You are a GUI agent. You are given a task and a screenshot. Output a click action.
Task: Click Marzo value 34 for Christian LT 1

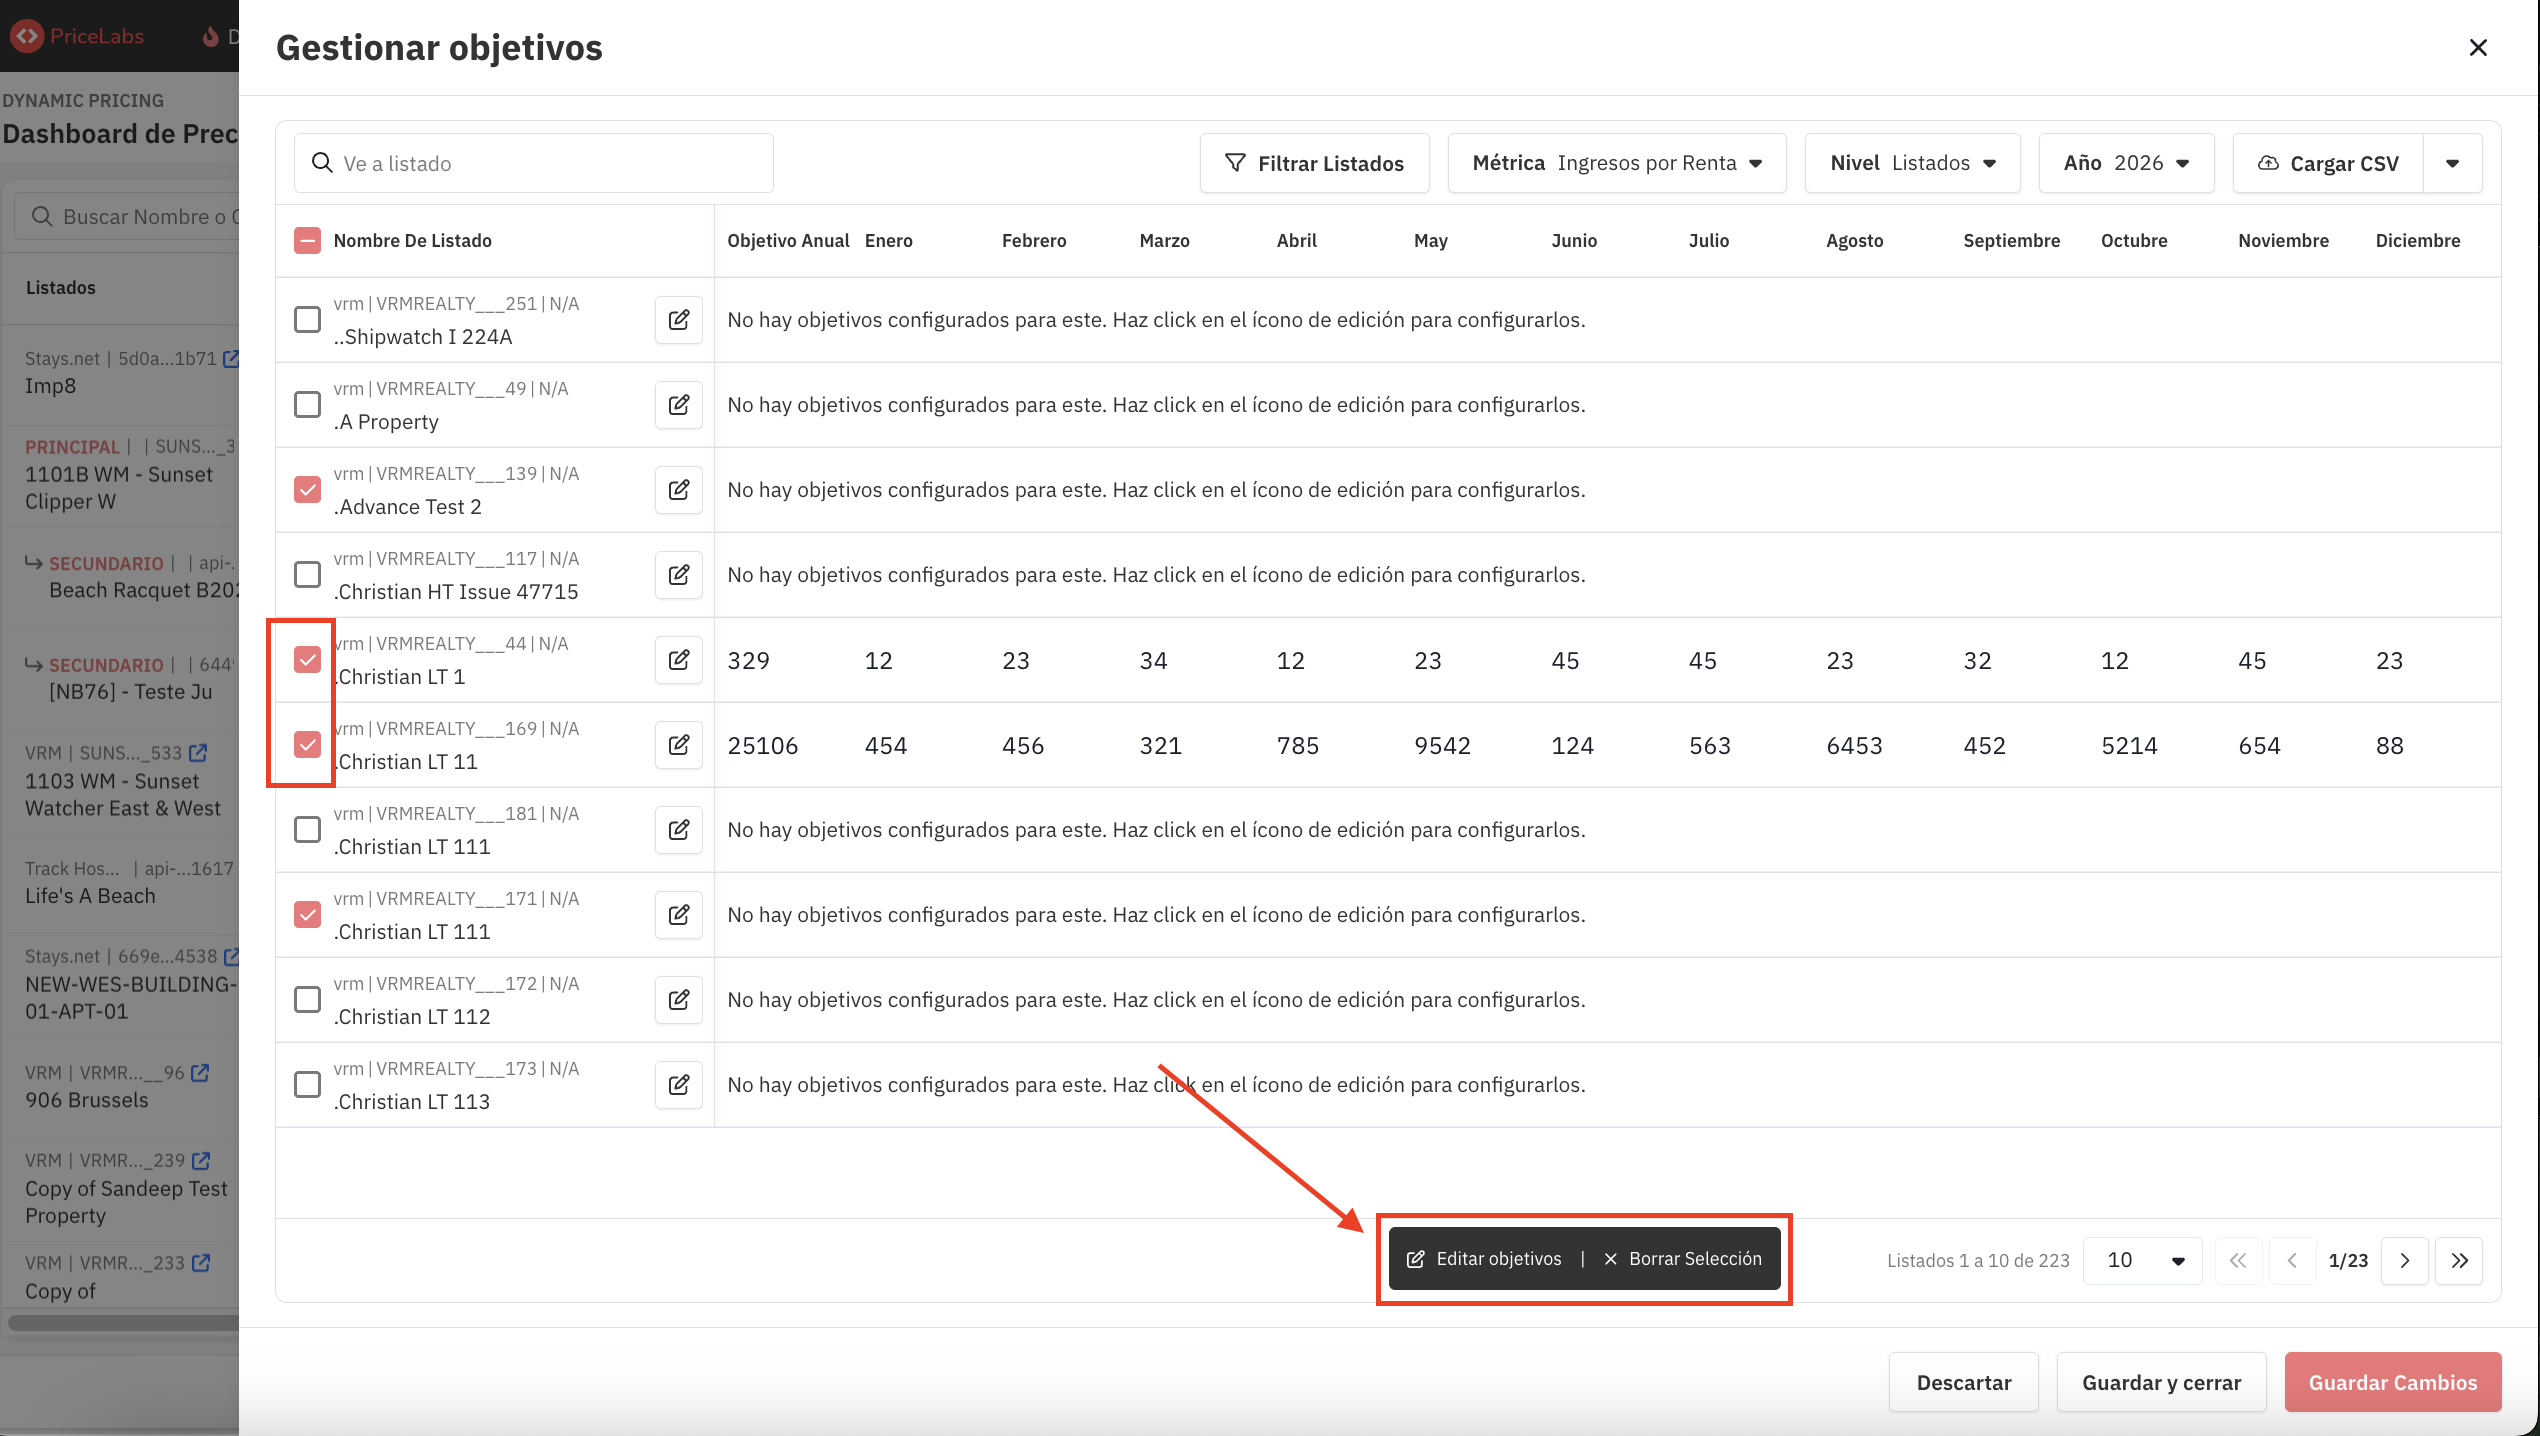pos(1154,660)
